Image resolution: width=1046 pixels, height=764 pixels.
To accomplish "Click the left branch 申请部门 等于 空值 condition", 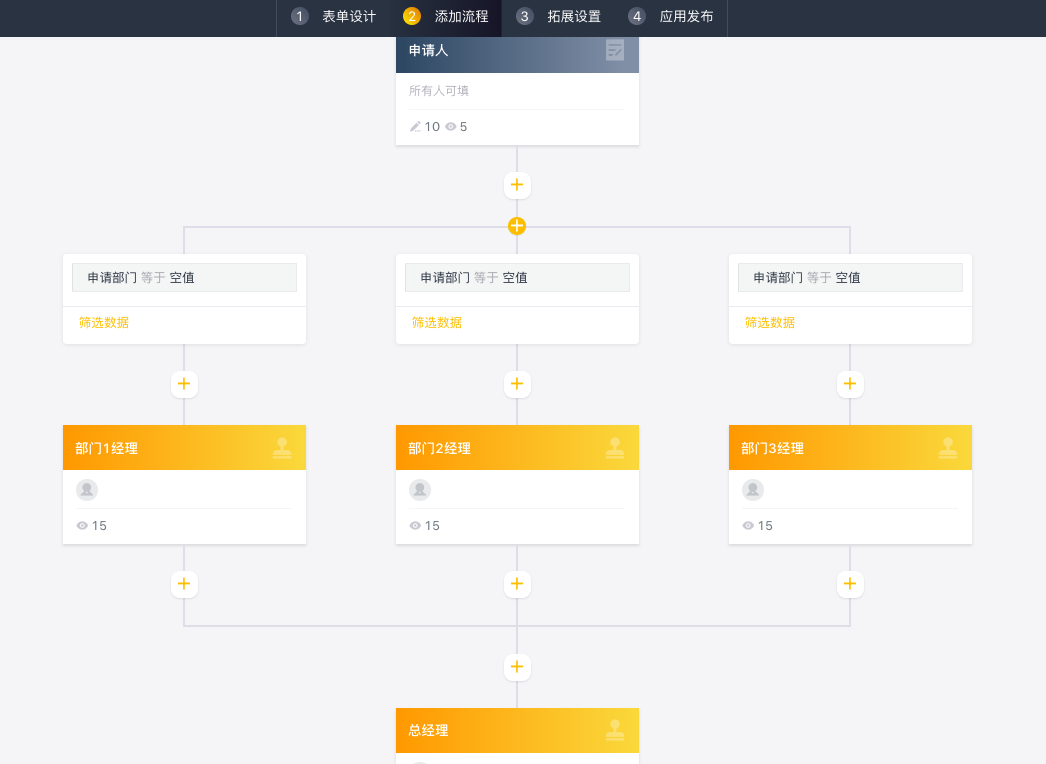I will pyautogui.click(x=184, y=278).
